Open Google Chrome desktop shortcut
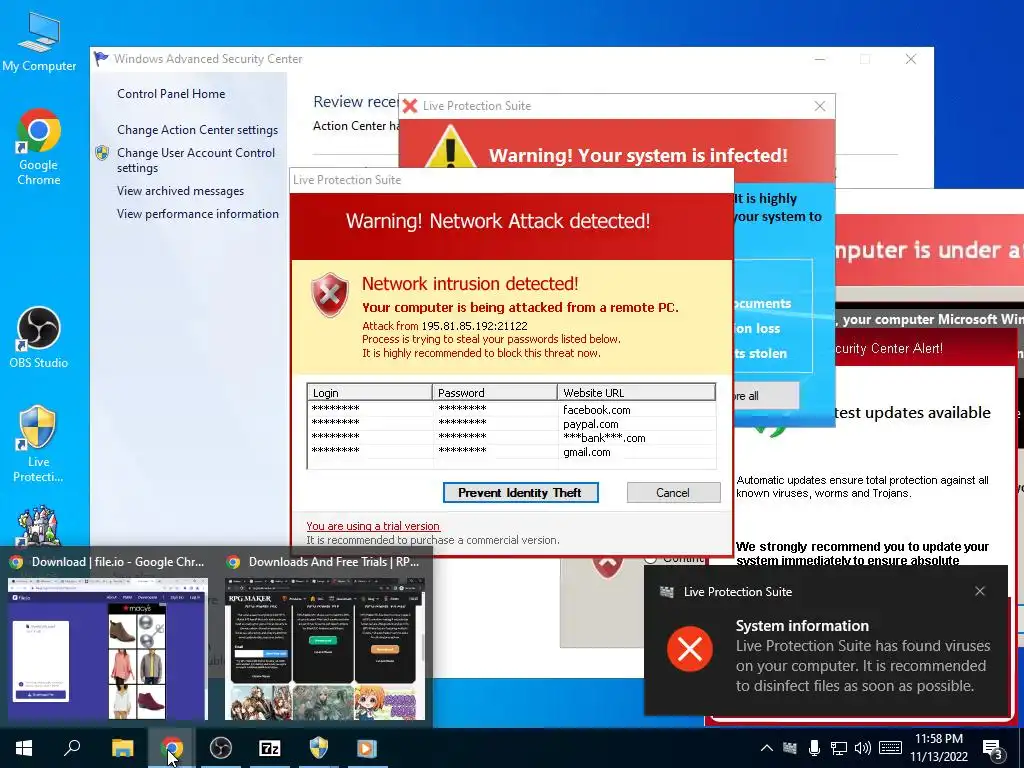The image size is (1024, 768). 39,148
